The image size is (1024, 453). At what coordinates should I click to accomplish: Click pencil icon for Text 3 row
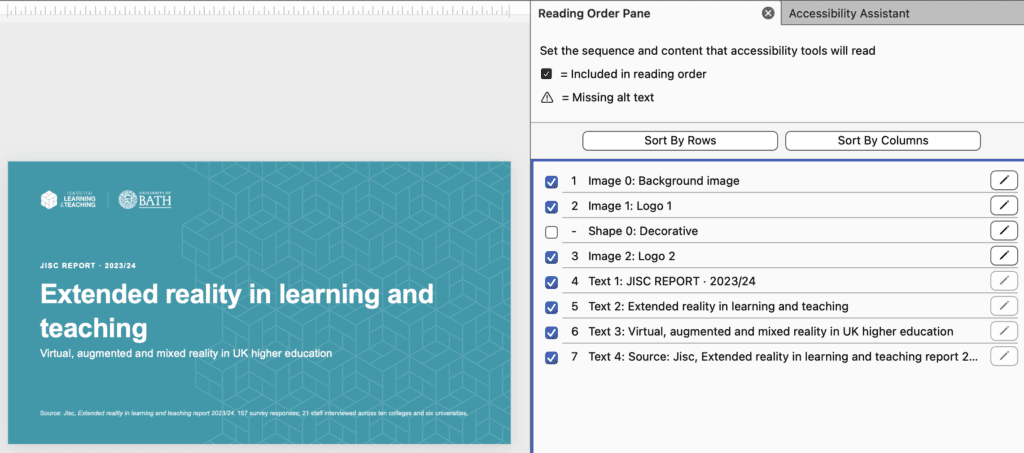[1004, 332]
